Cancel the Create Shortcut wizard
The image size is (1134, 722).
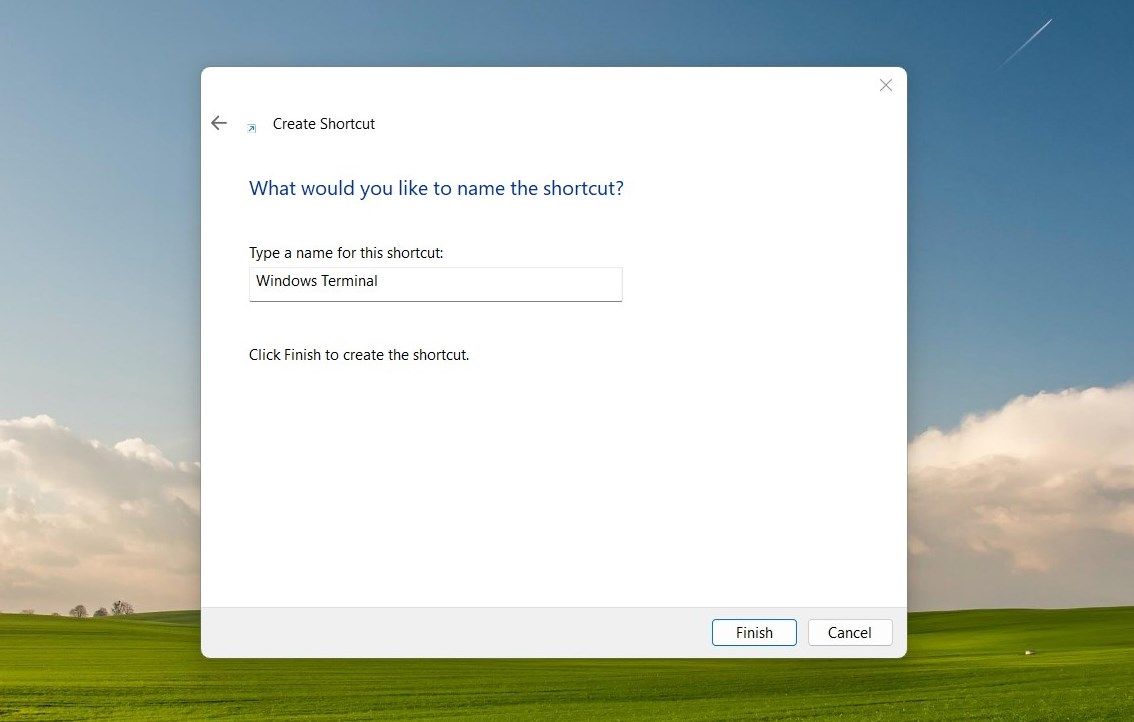point(849,632)
